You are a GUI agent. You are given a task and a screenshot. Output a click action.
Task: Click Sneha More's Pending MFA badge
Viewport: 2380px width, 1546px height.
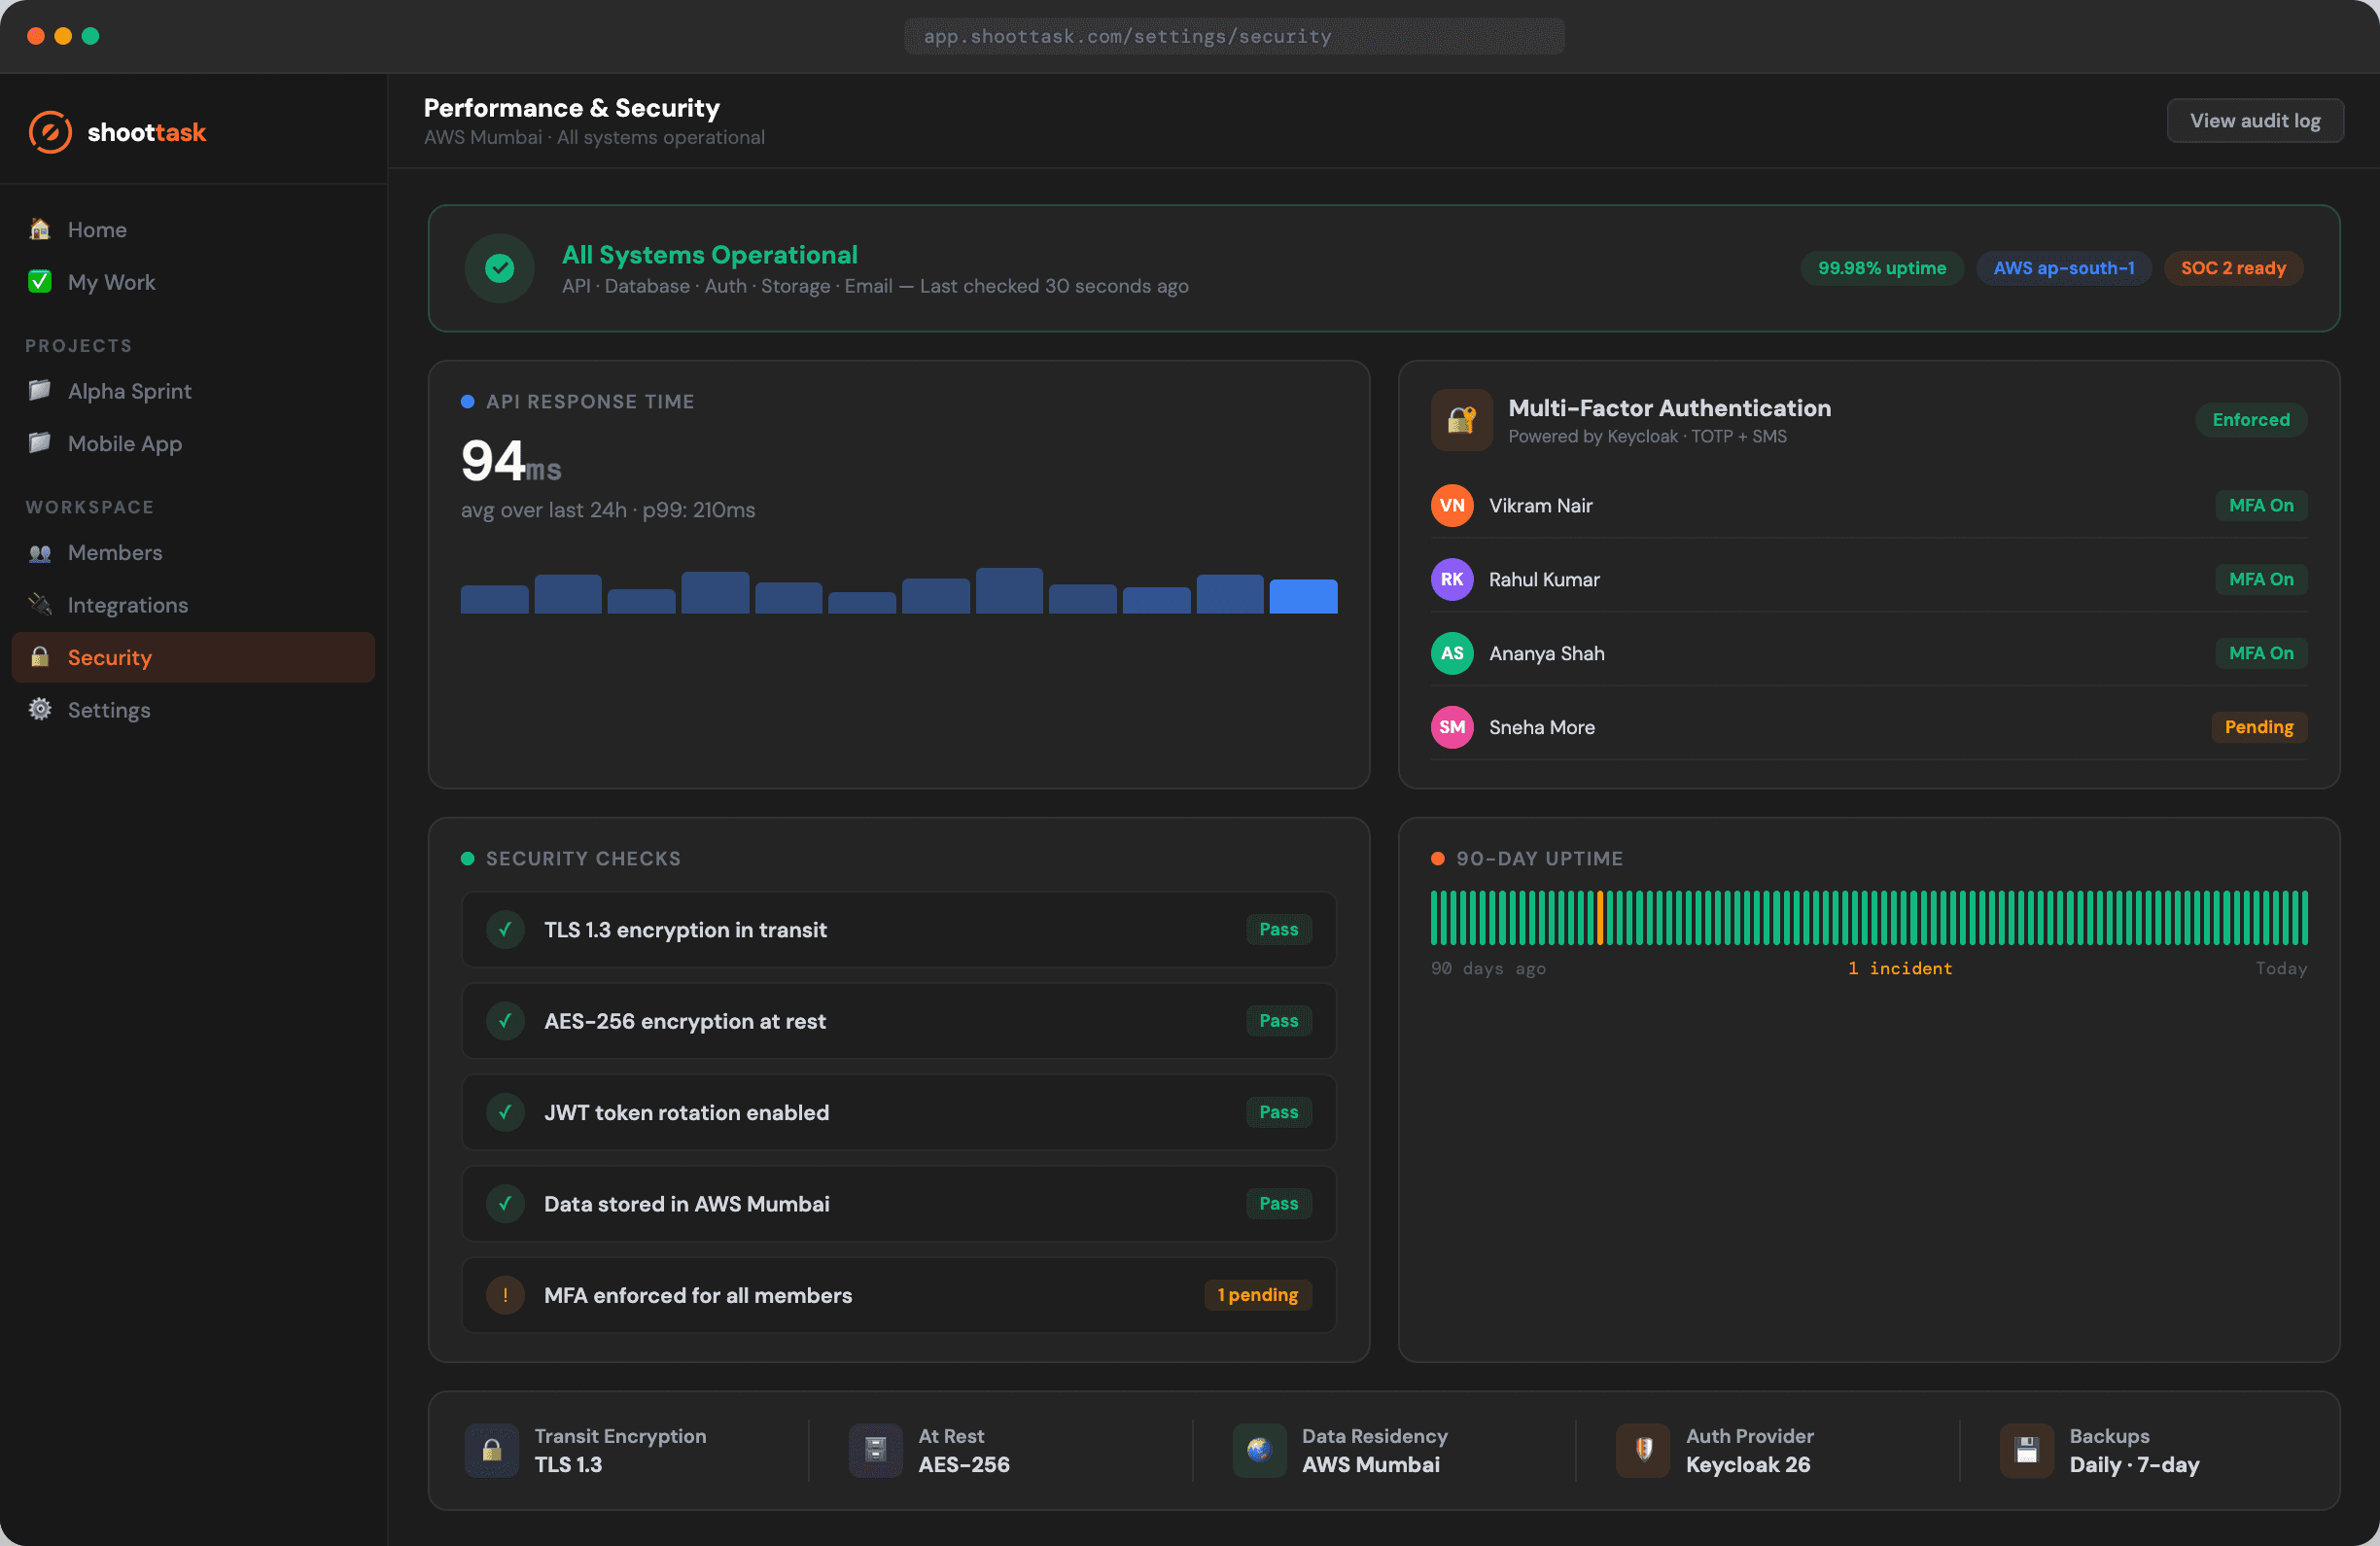pyautogui.click(x=2258, y=727)
